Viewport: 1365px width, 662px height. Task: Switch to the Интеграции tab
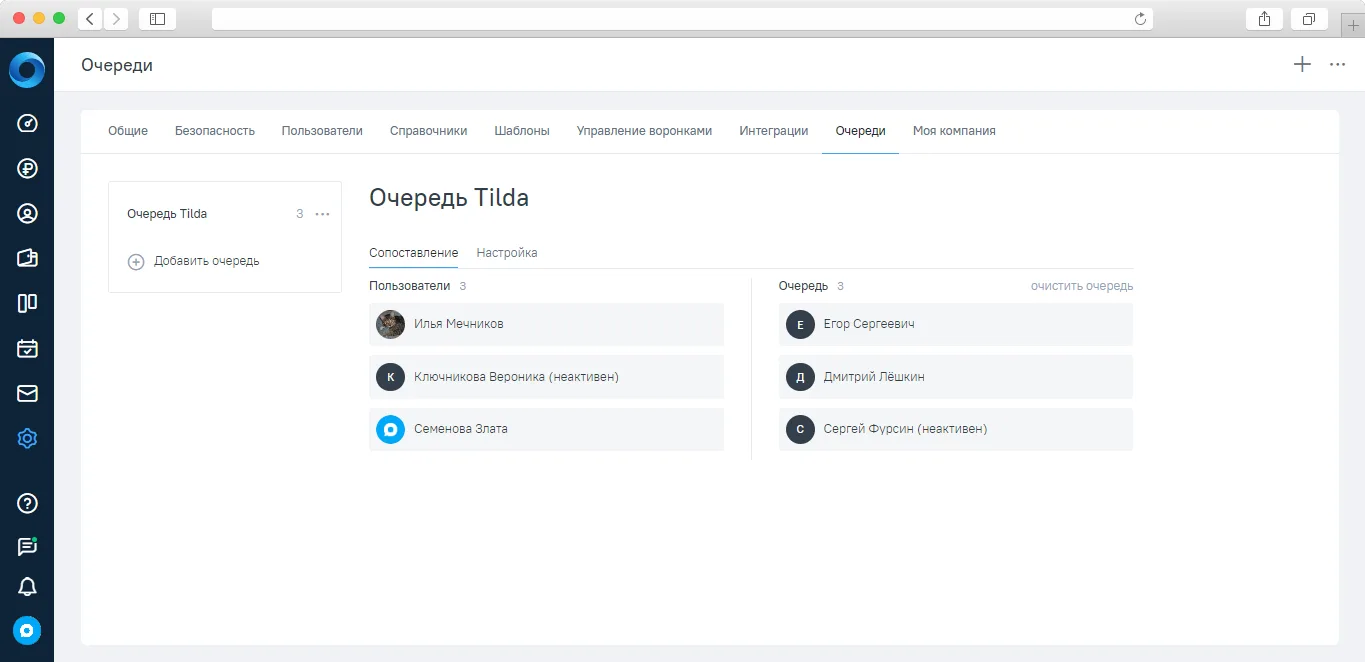pyautogui.click(x=774, y=131)
